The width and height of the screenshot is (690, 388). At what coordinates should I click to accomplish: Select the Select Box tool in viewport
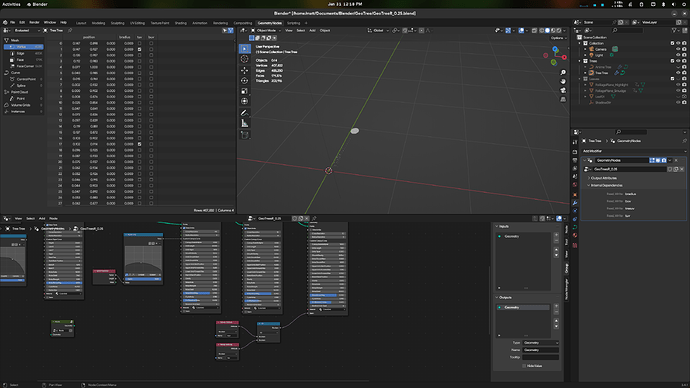(245, 48)
